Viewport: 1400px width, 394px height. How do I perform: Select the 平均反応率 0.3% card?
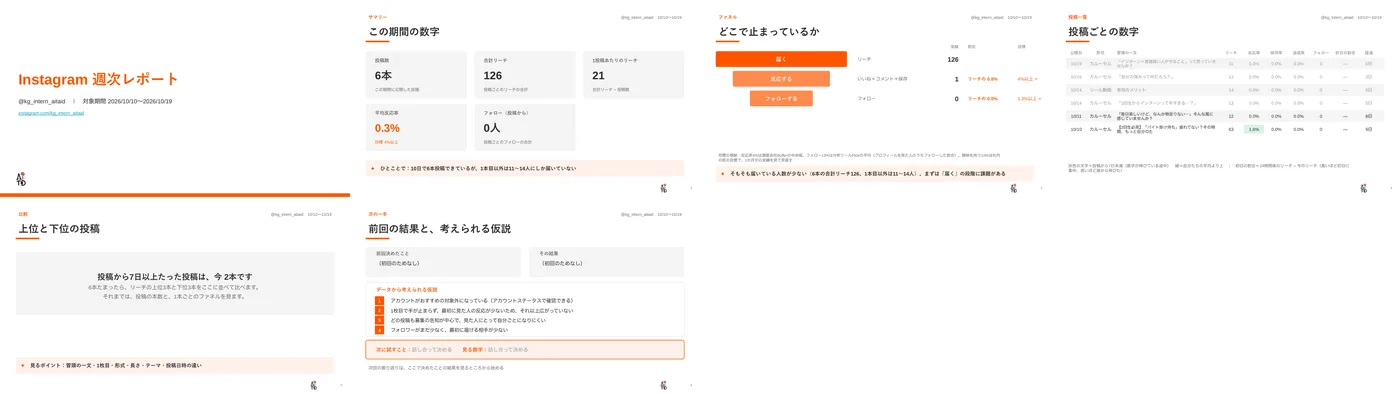(417, 127)
